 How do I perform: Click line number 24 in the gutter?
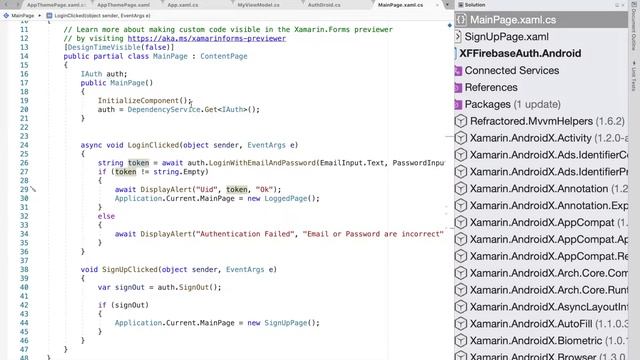24,145
